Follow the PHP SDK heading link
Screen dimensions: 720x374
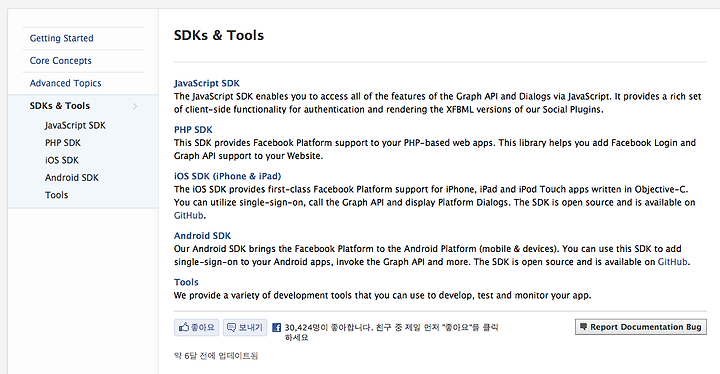point(193,130)
